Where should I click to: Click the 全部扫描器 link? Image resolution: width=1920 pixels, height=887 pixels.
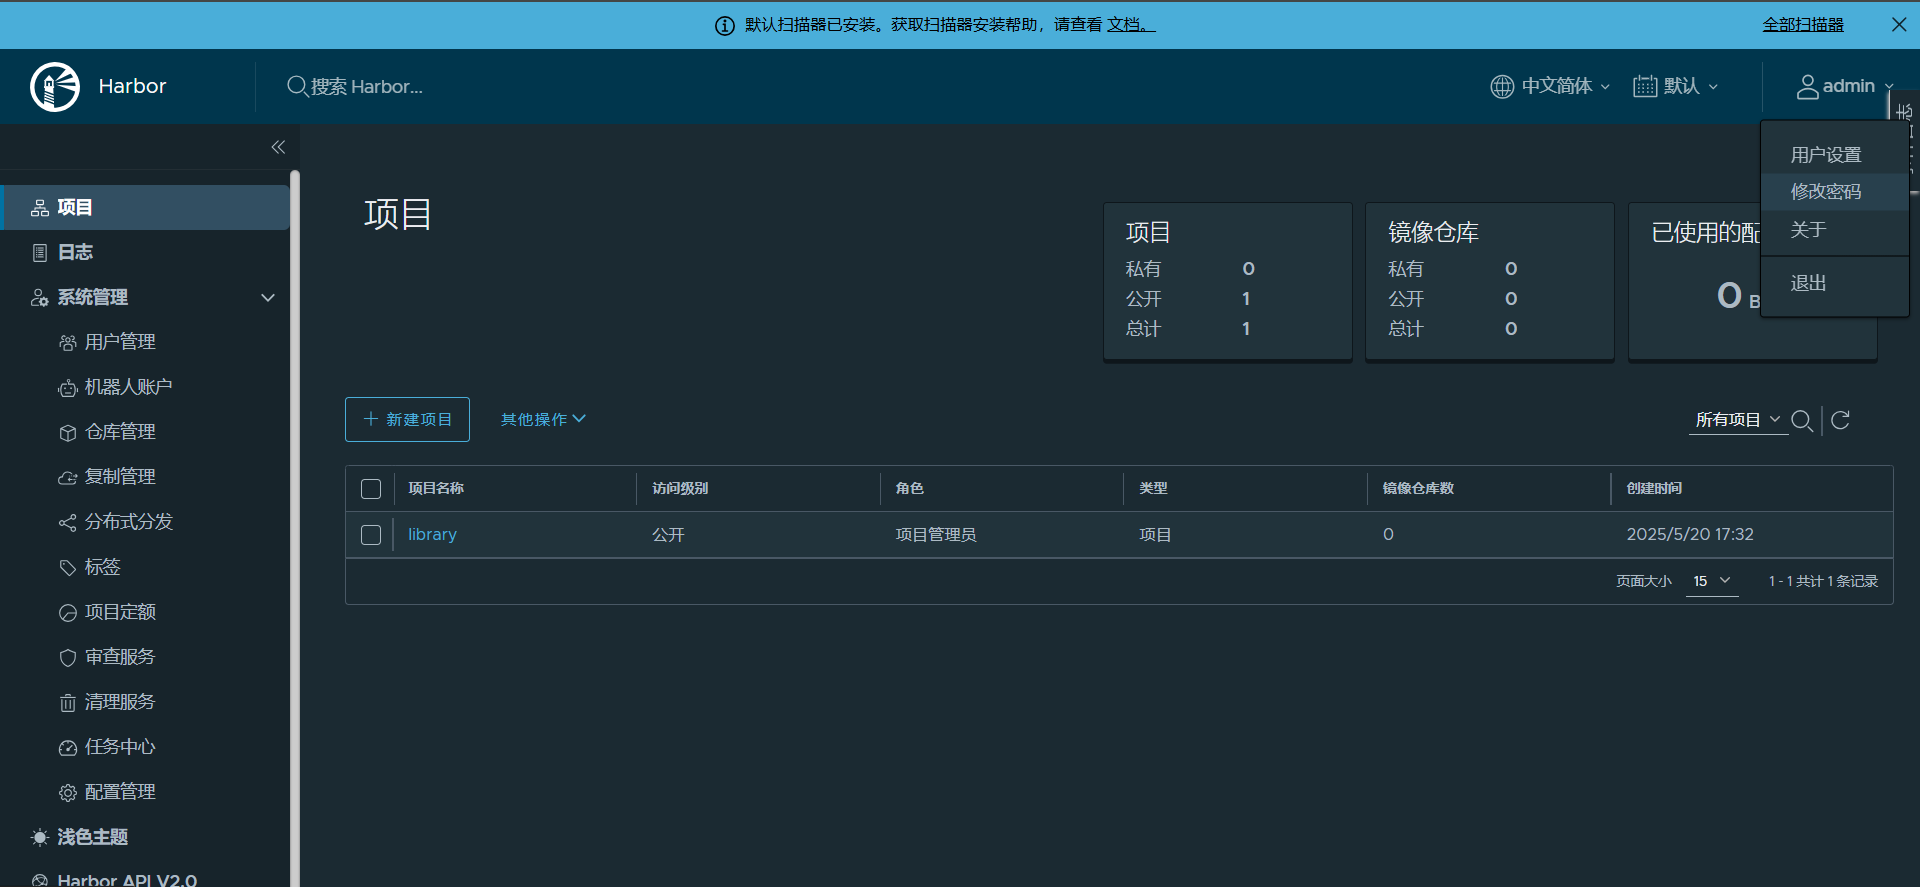pos(1803,25)
